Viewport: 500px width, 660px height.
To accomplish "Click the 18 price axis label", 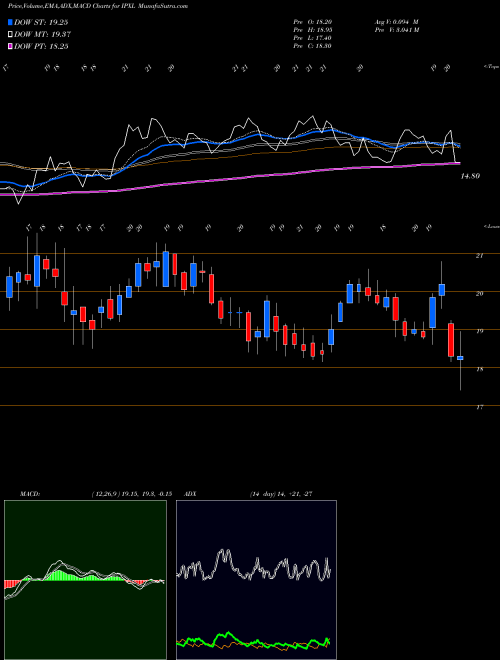I will [x=479, y=369].
